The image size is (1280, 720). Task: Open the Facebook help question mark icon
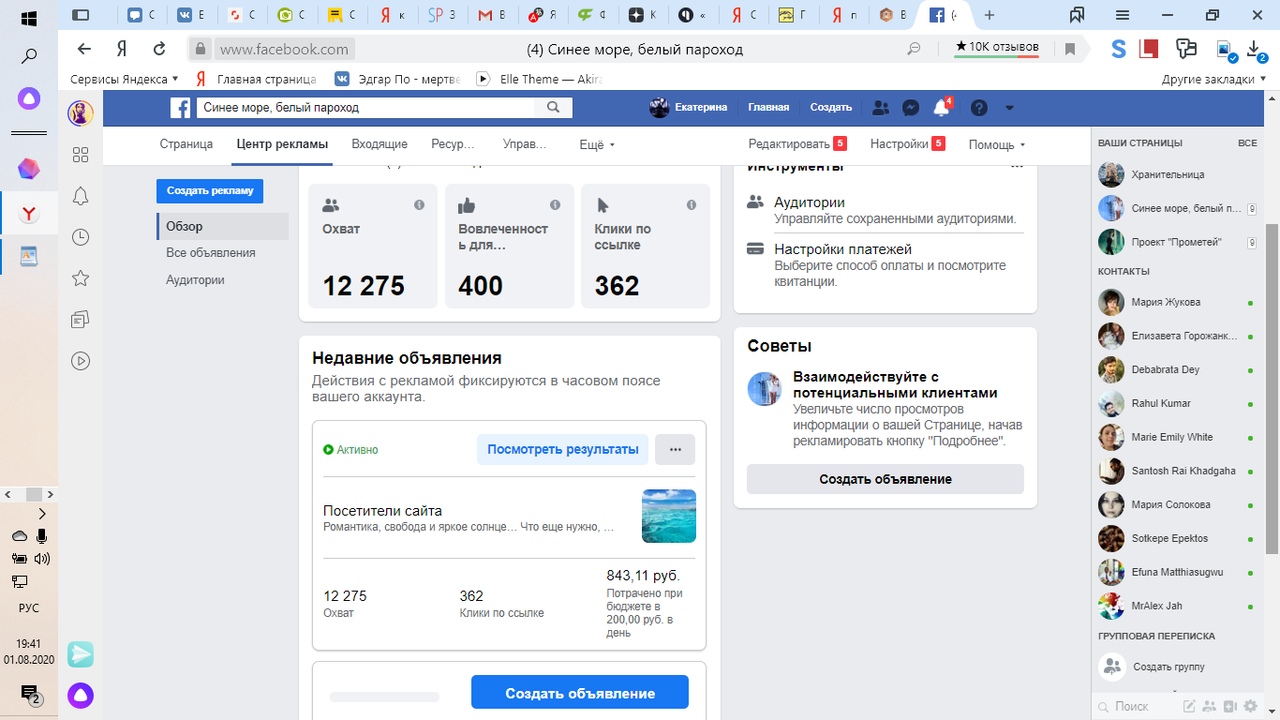pos(979,108)
